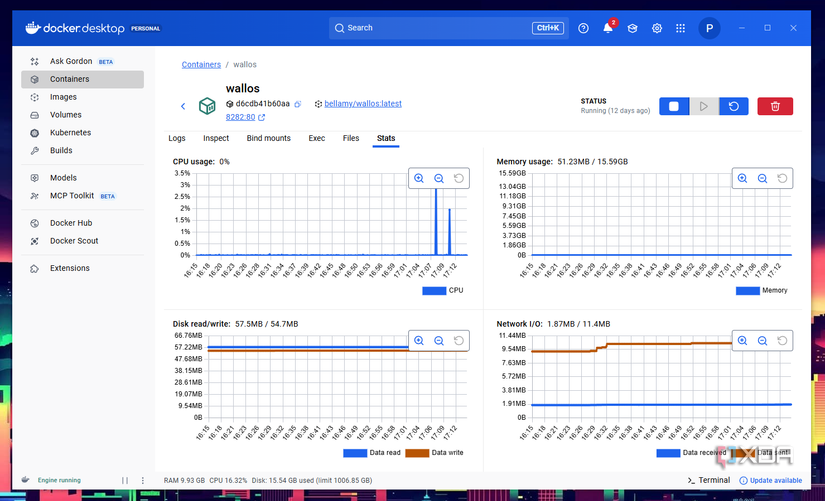
Task: Open the Terminal panel
Action: pyautogui.click(x=709, y=480)
